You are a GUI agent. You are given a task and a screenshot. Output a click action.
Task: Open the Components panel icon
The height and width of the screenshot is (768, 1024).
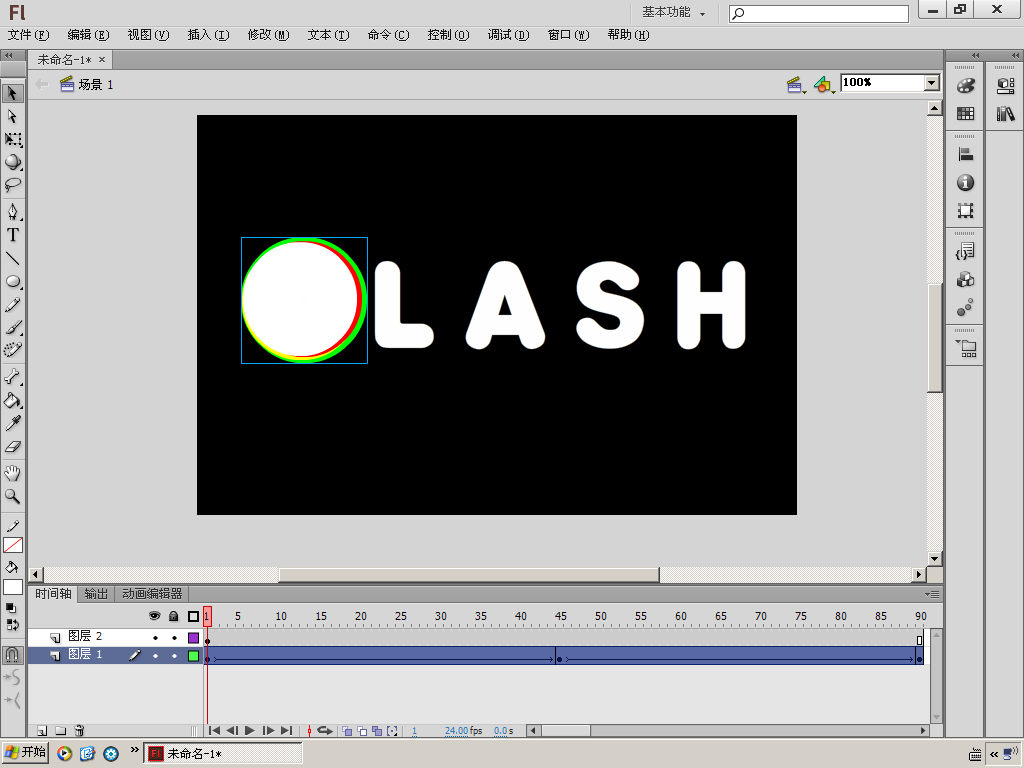click(965, 280)
